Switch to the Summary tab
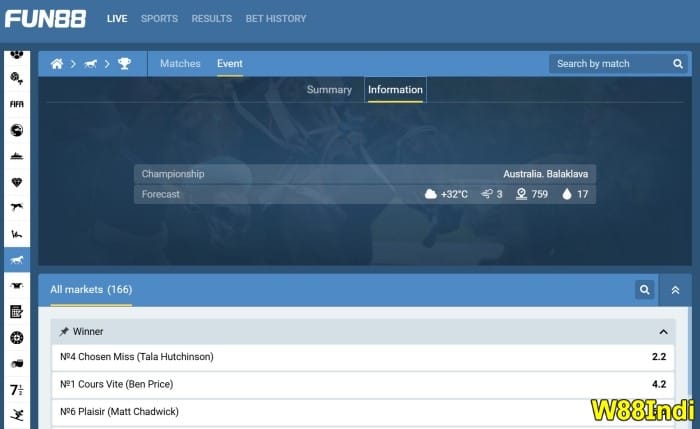The image size is (700, 429). [x=329, y=90]
